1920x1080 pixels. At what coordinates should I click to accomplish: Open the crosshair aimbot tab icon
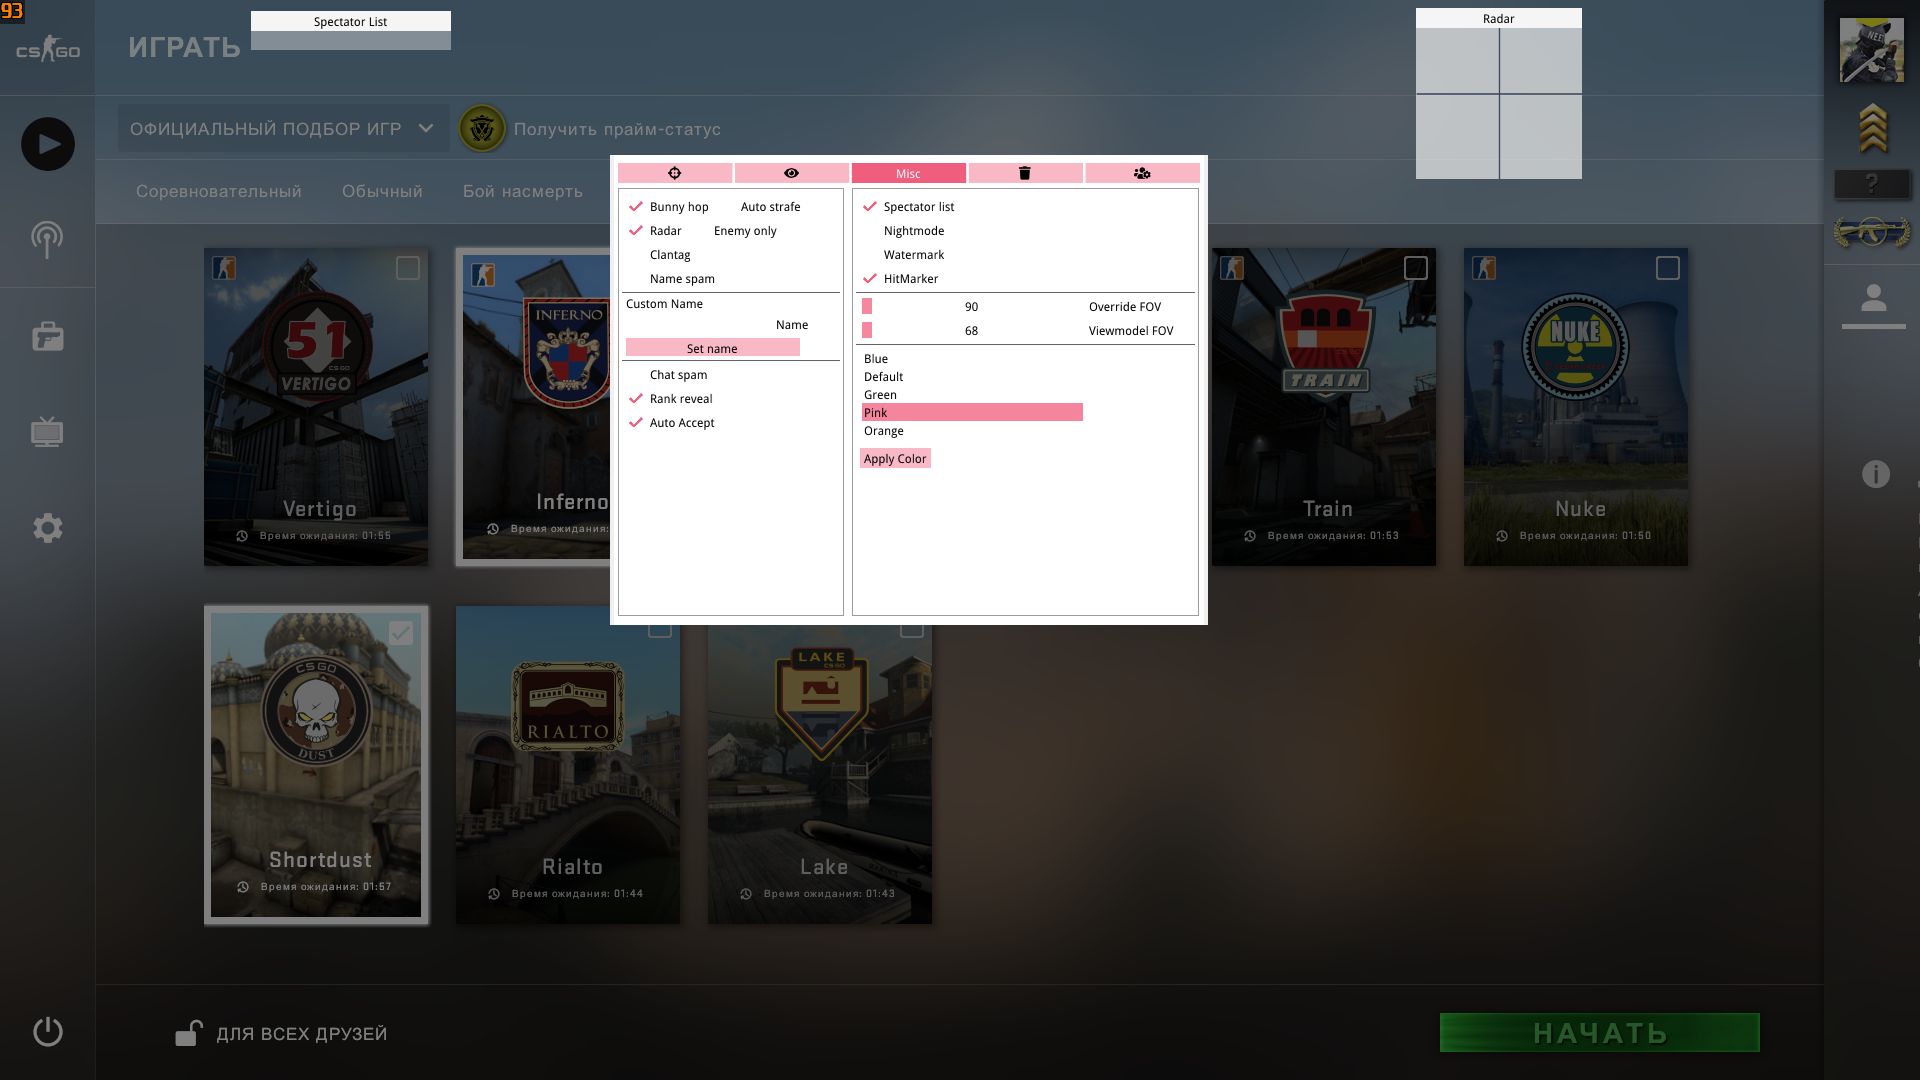pyautogui.click(x=675, y=173)
